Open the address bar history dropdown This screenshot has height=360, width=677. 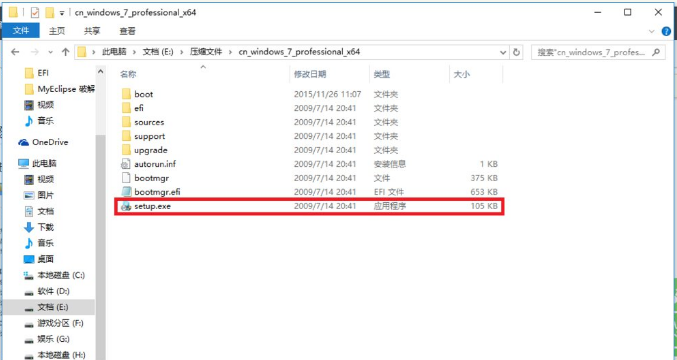(x=503, y=52)
